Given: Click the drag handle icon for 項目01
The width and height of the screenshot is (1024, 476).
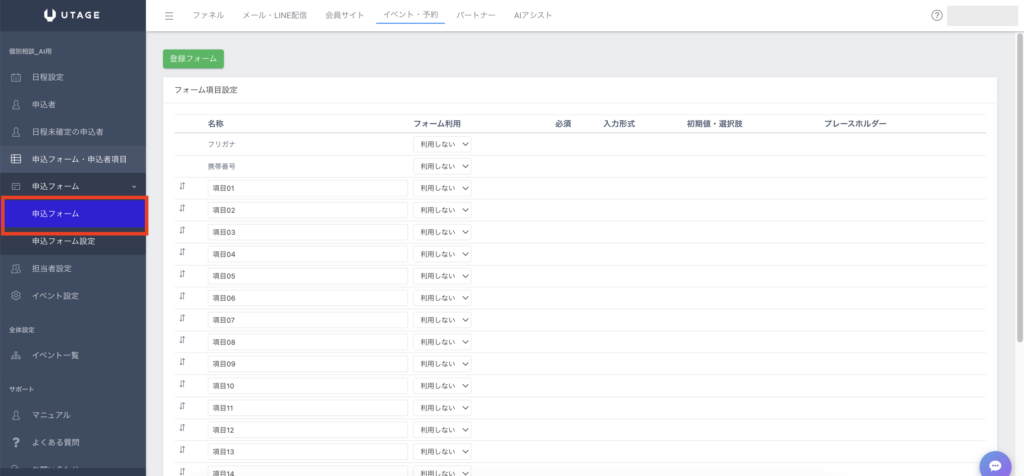Looking at the screenshot, I should [182, 187].
